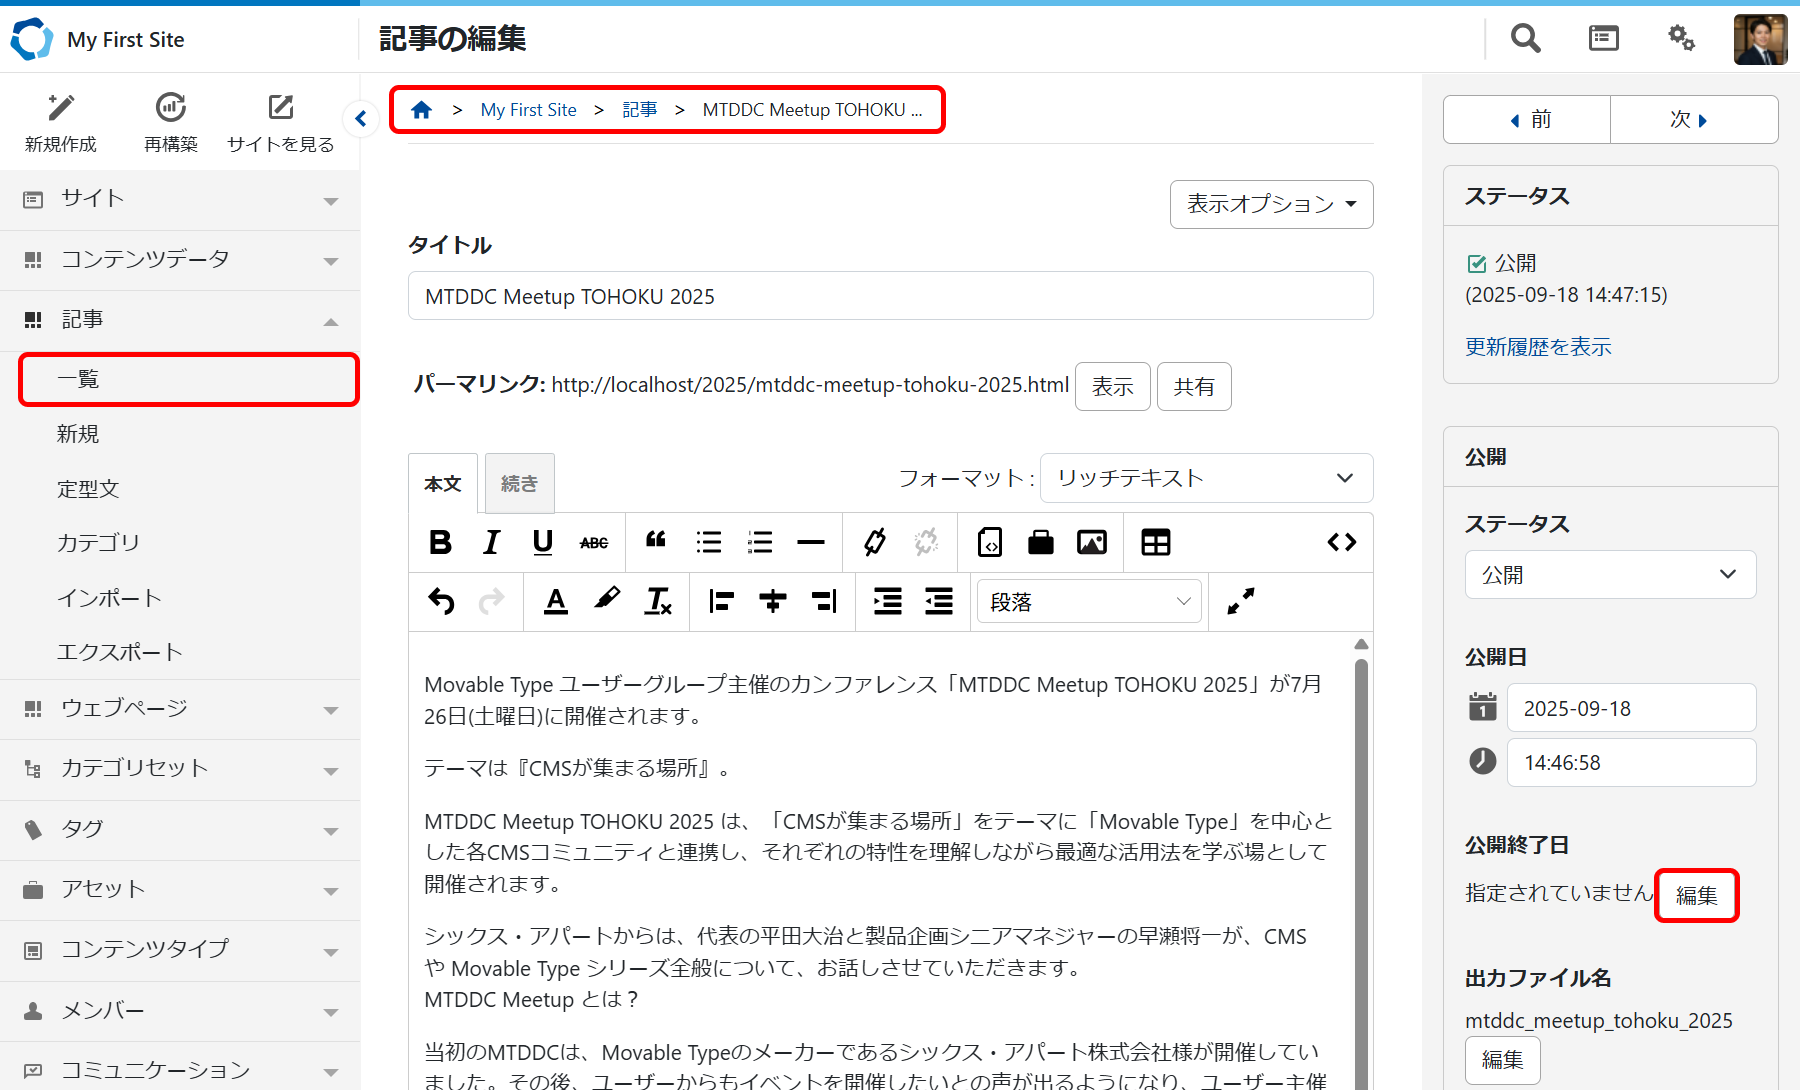Click the text color swatch icon

pos(556,601)
